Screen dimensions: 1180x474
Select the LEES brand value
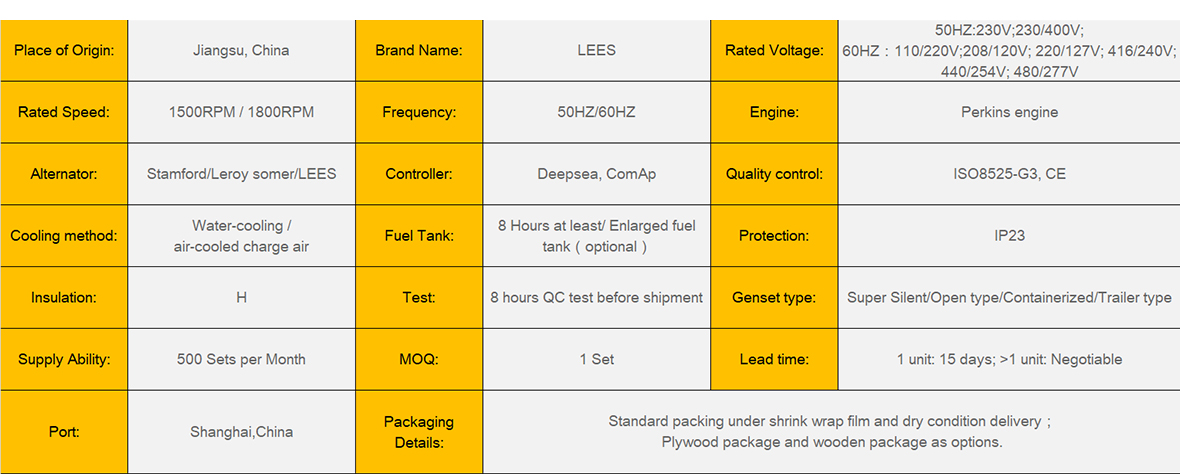pyautogui.click(x=597, y=50)
